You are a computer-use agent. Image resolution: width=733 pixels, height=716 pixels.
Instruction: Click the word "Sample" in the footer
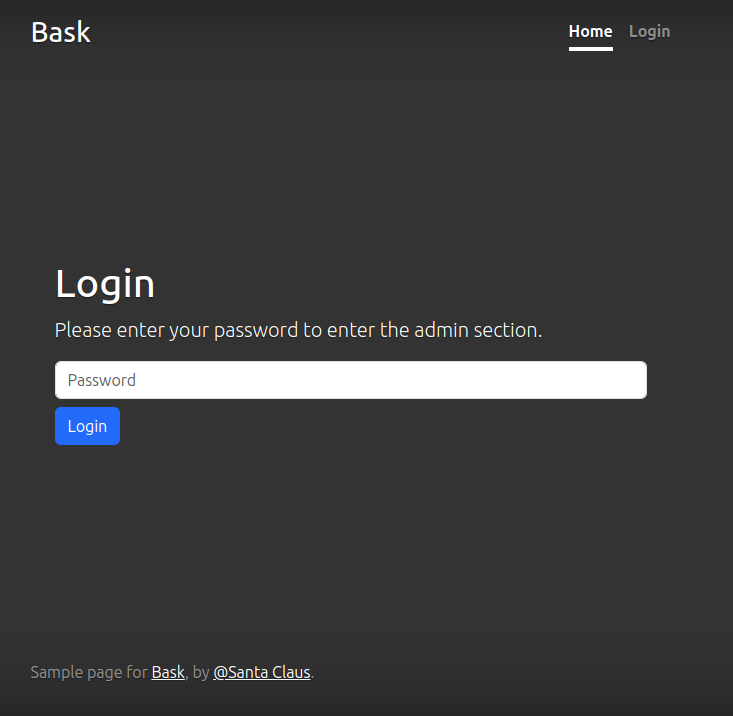[55, 672]
